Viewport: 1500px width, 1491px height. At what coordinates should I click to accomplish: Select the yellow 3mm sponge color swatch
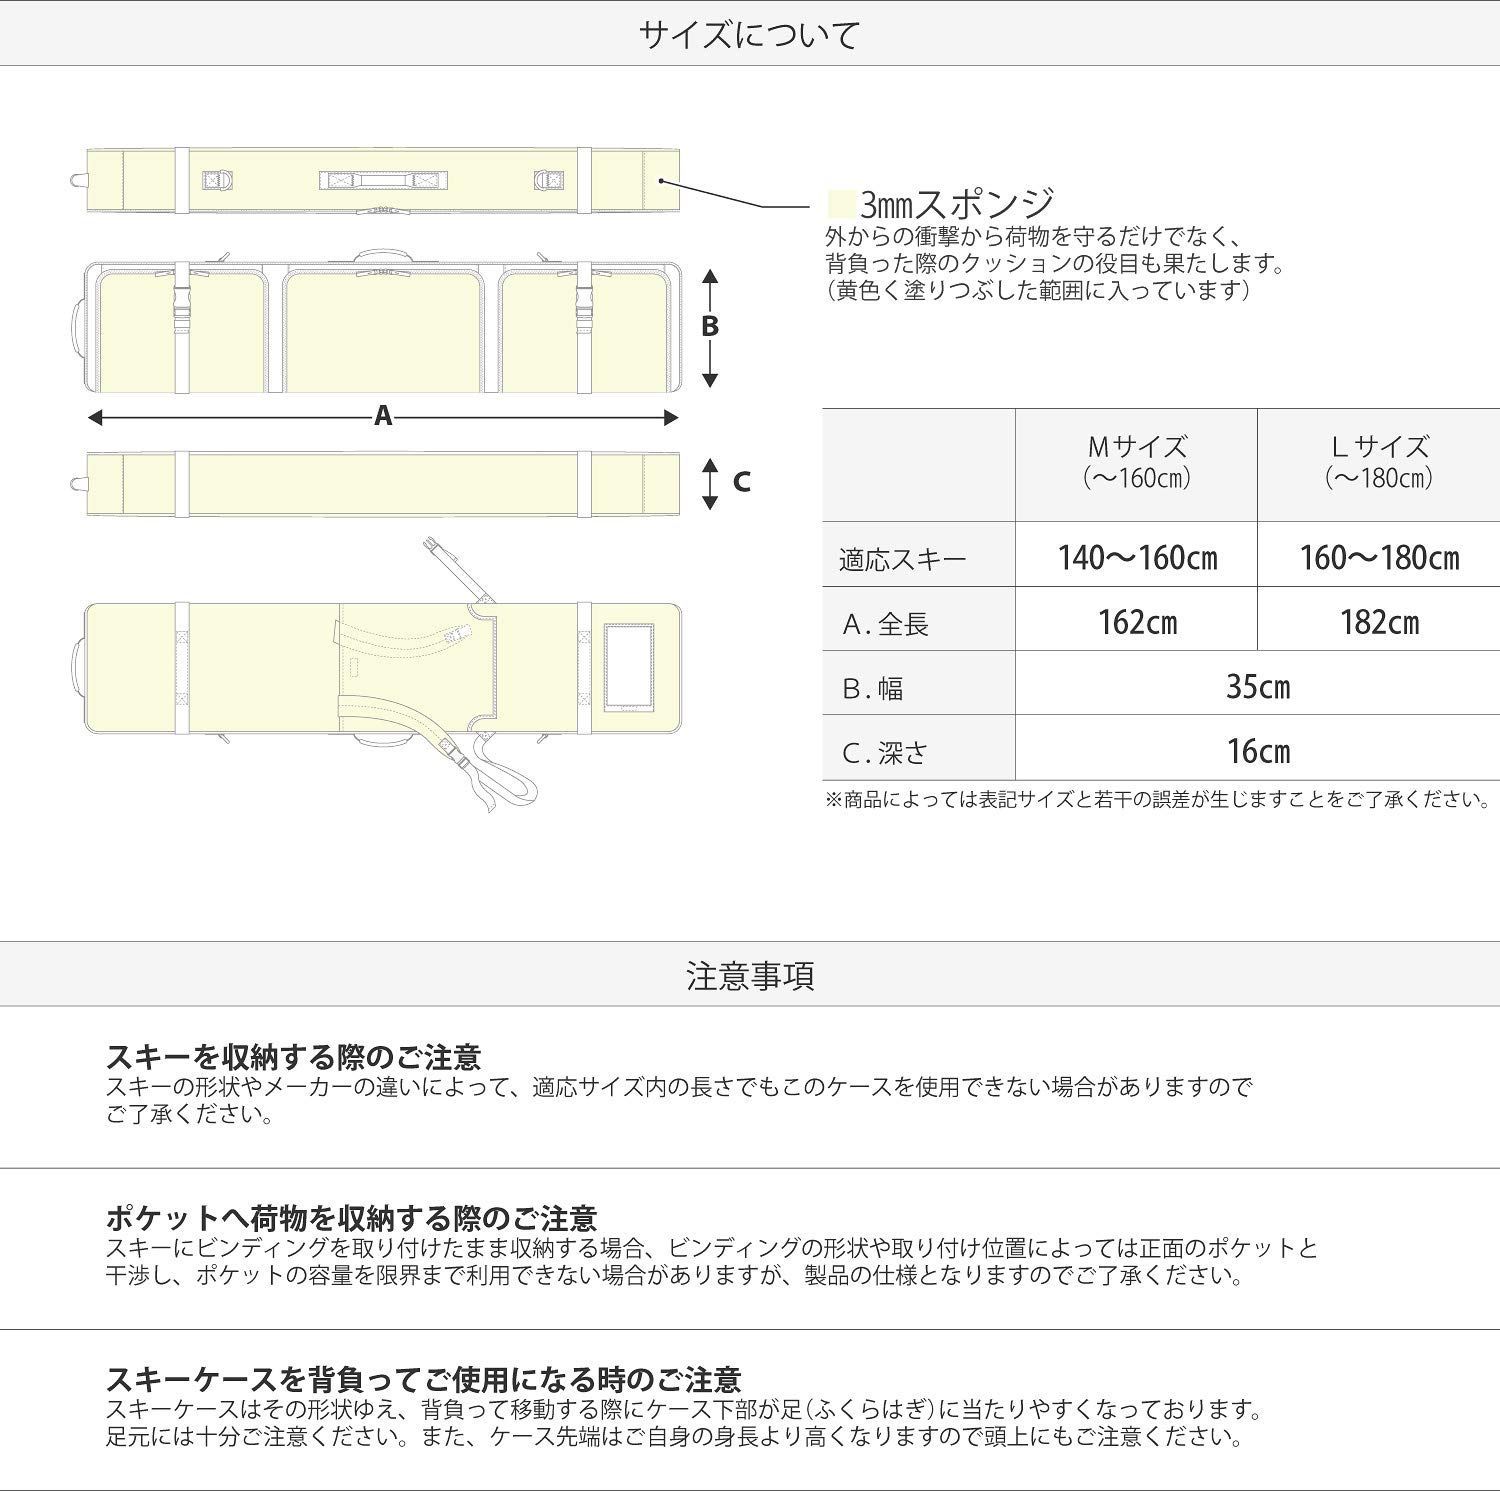840,204
